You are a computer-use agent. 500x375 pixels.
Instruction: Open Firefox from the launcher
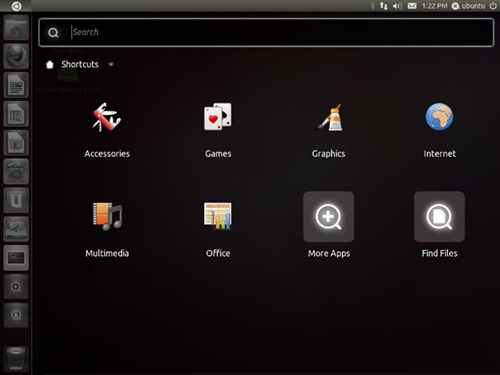pyautogui.click(x=16, y=56)
